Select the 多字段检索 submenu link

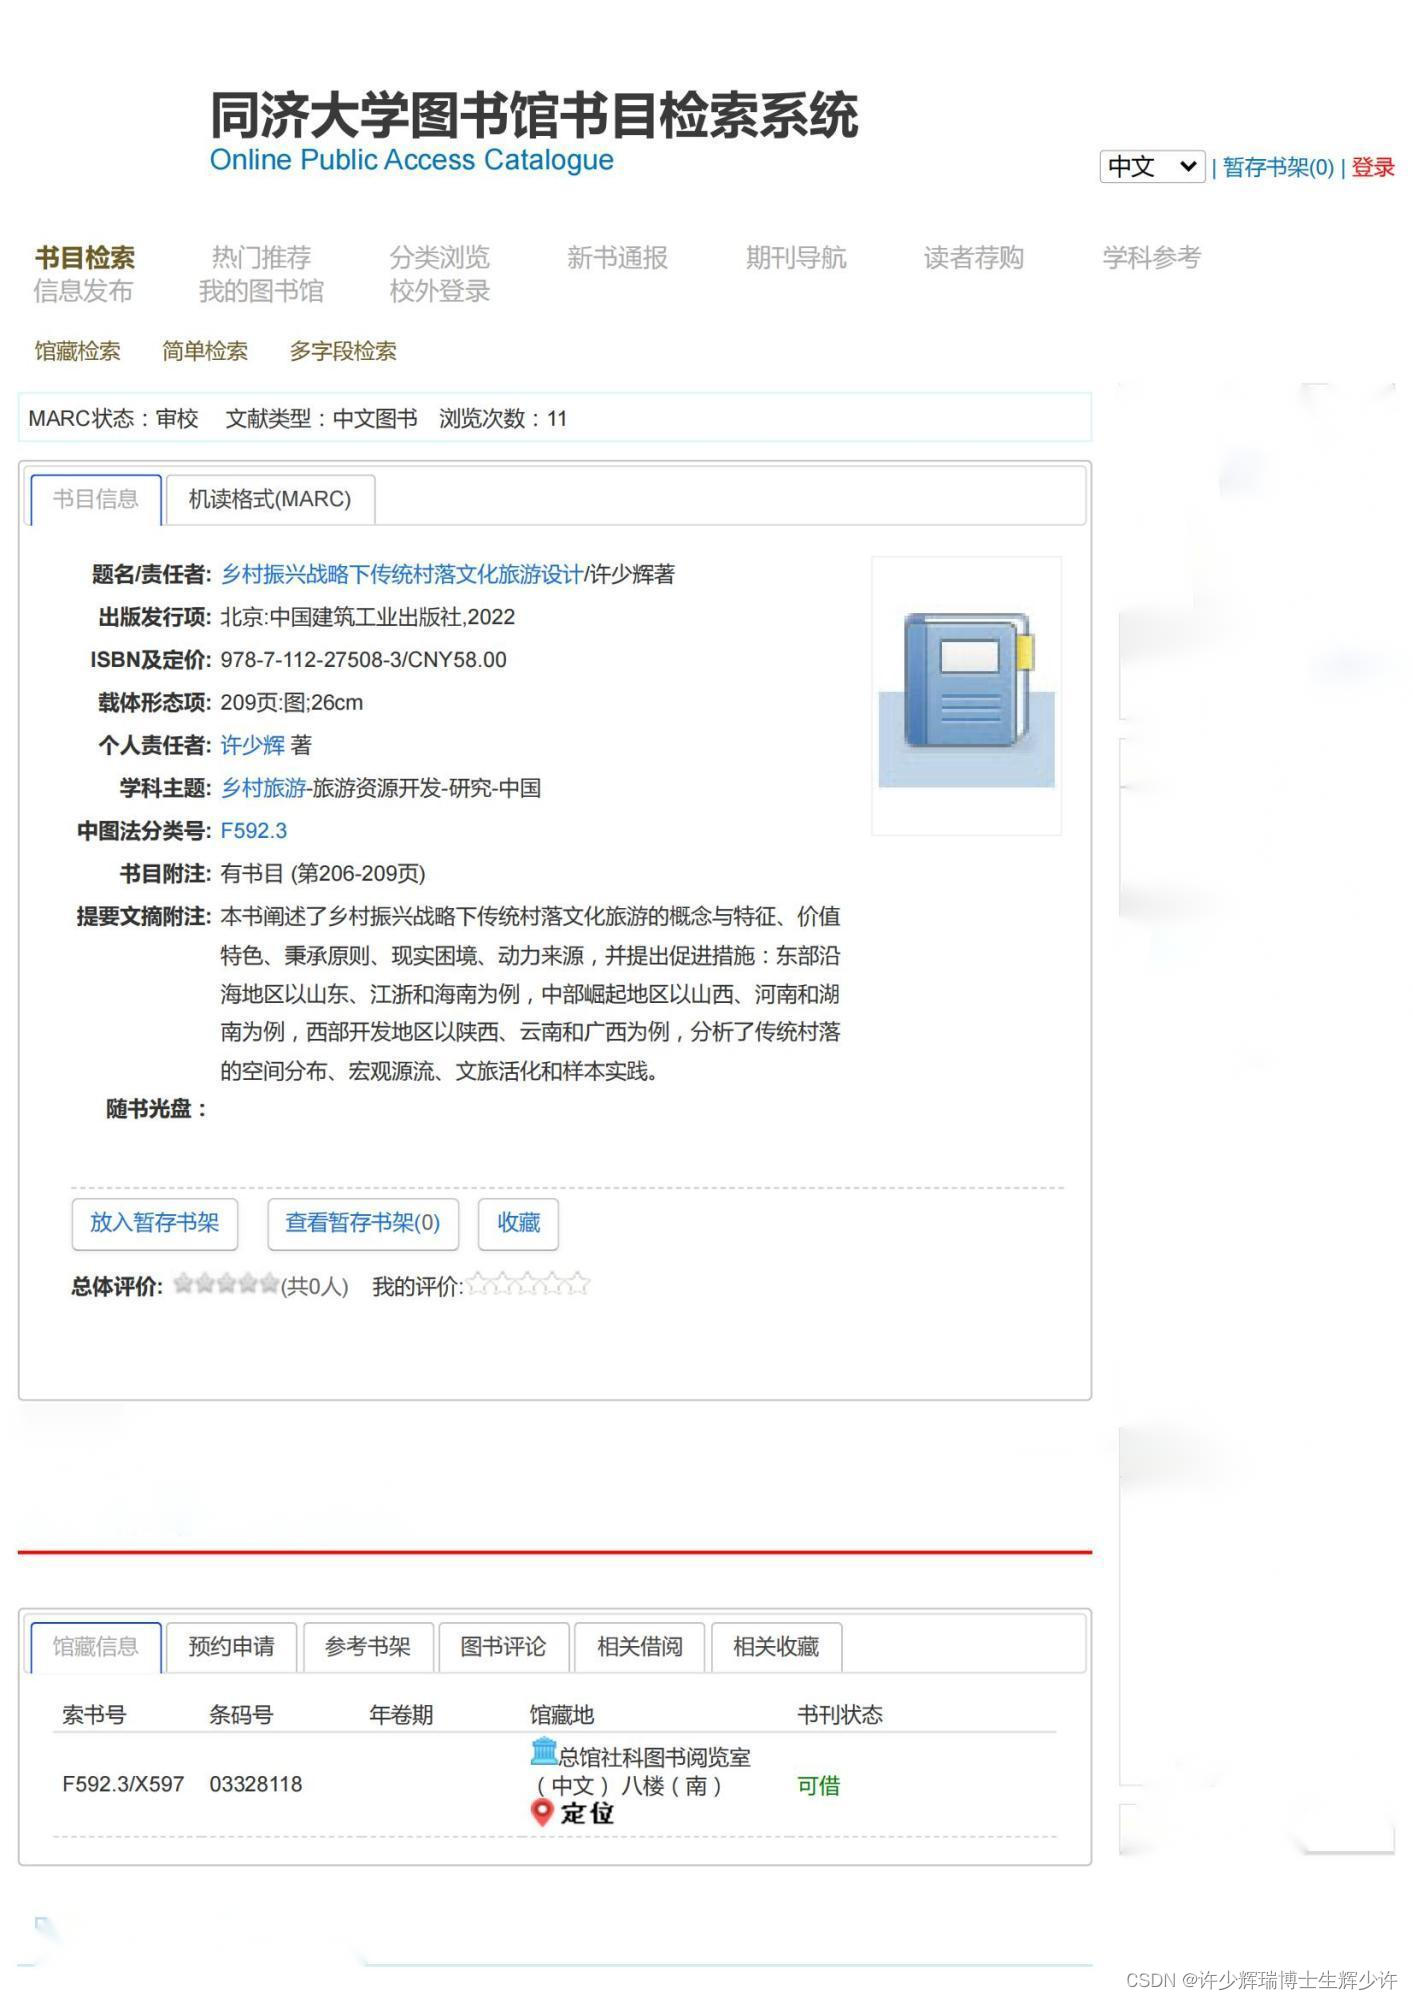[343, 351]
